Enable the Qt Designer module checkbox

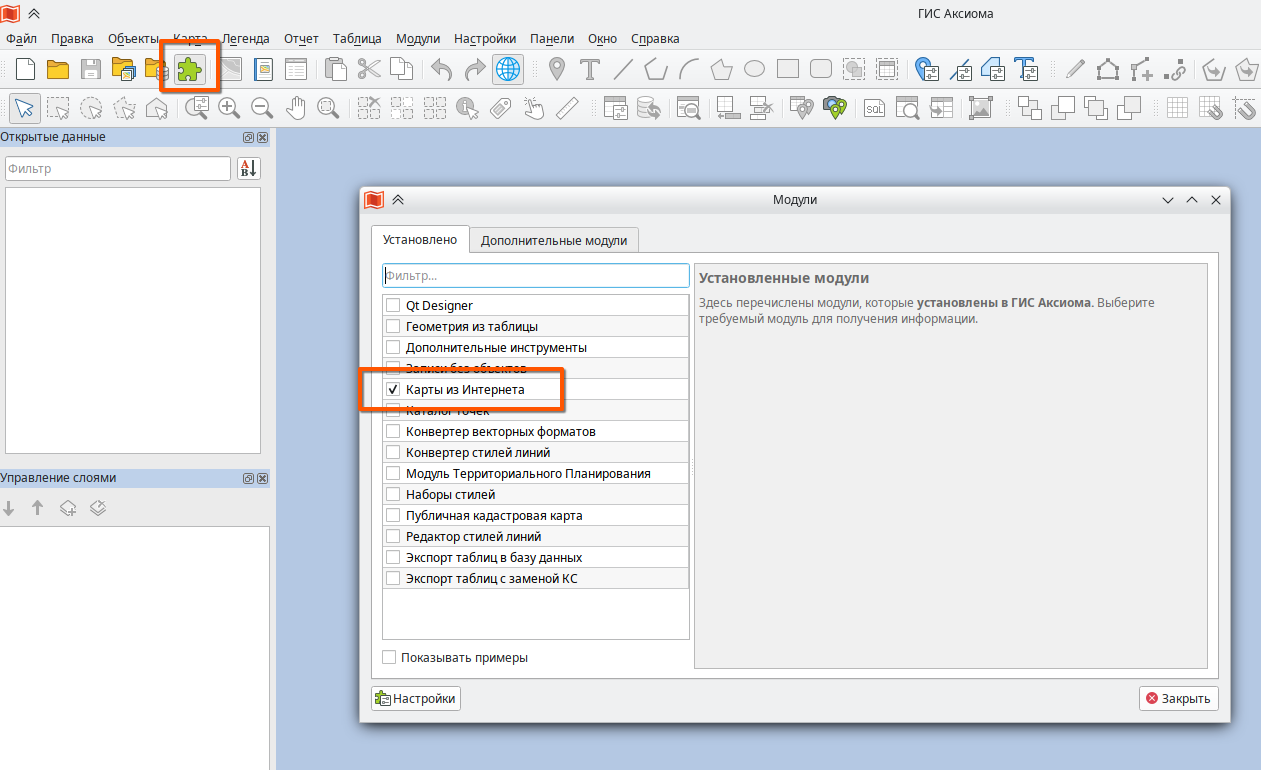pyautogui.click(x=393, y=305)
